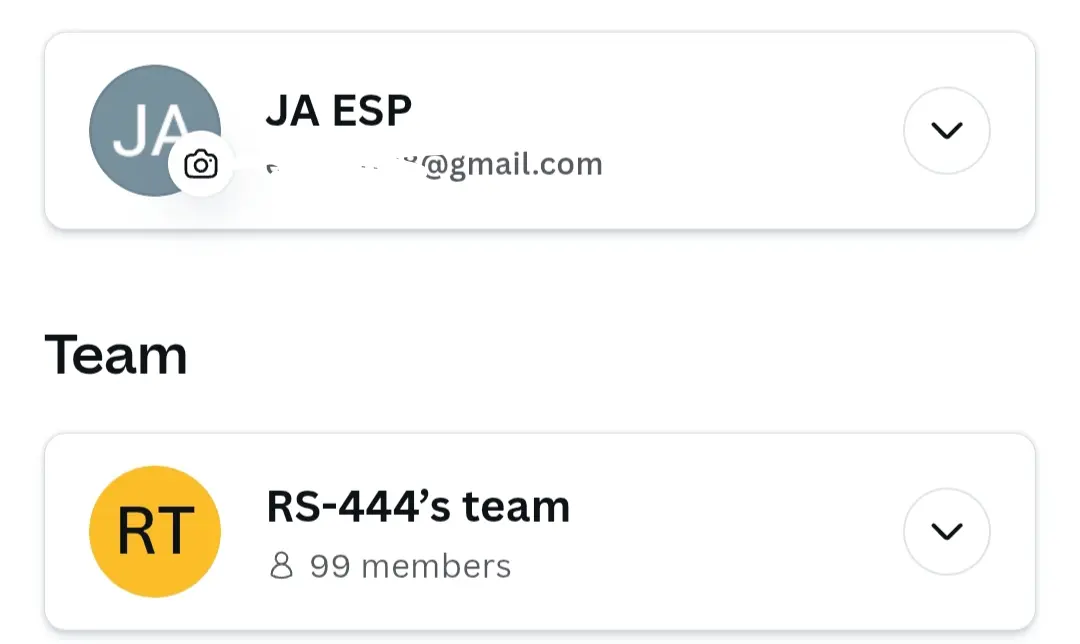Screen dimensions: 1080x644
Task: Tap the circular arrow button in team card
Action: (x=946, y=531)
